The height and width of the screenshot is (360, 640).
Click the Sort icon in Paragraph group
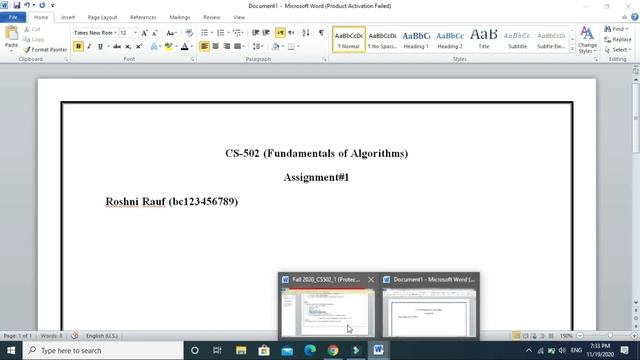pos(306,33)
